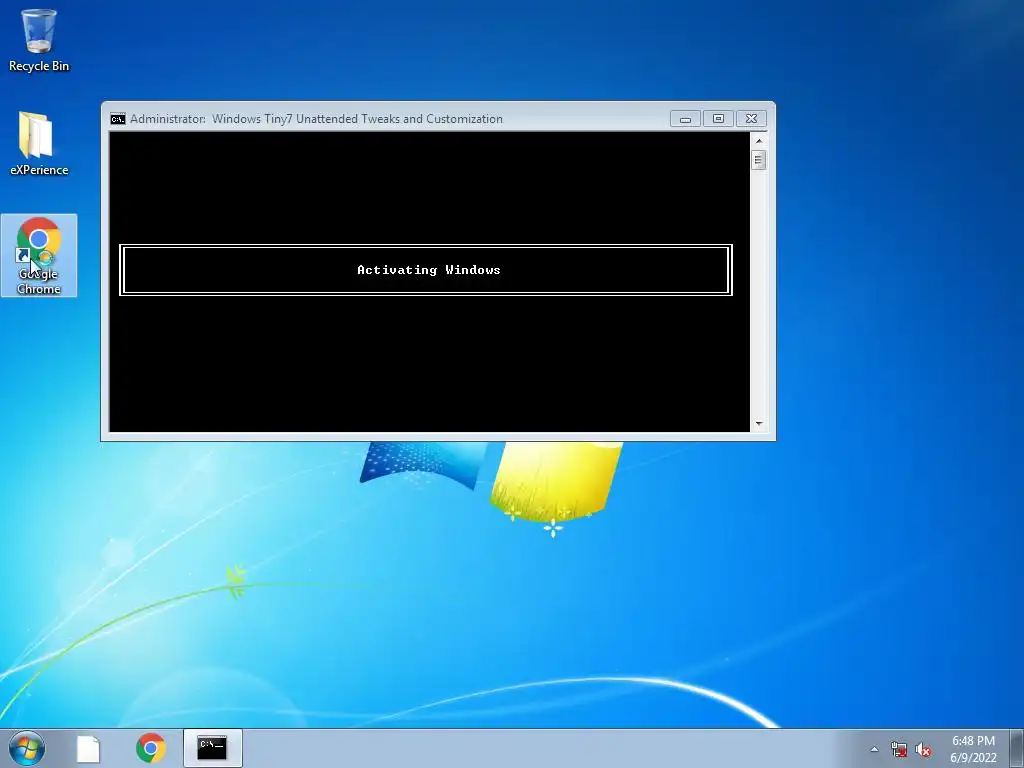Open the clock showing 6:48 PM
This screenshot has width=1024, height=768.
point(973,749)
